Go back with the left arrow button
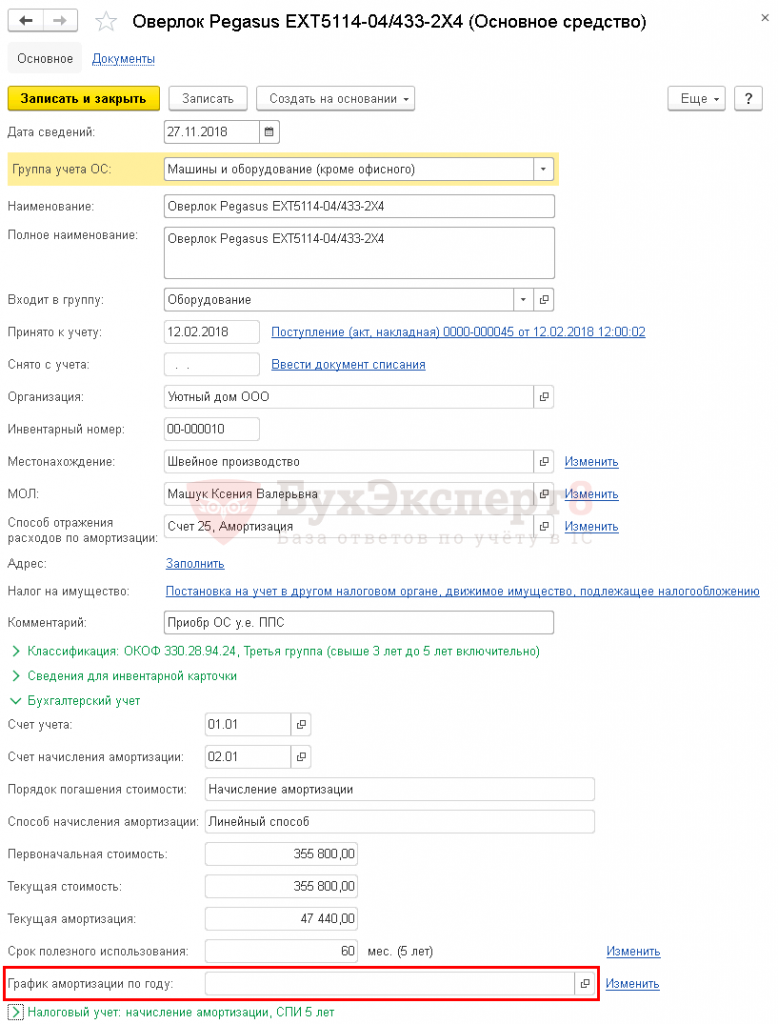Screen dimensions: 778x1024 (x=25, y=21)
